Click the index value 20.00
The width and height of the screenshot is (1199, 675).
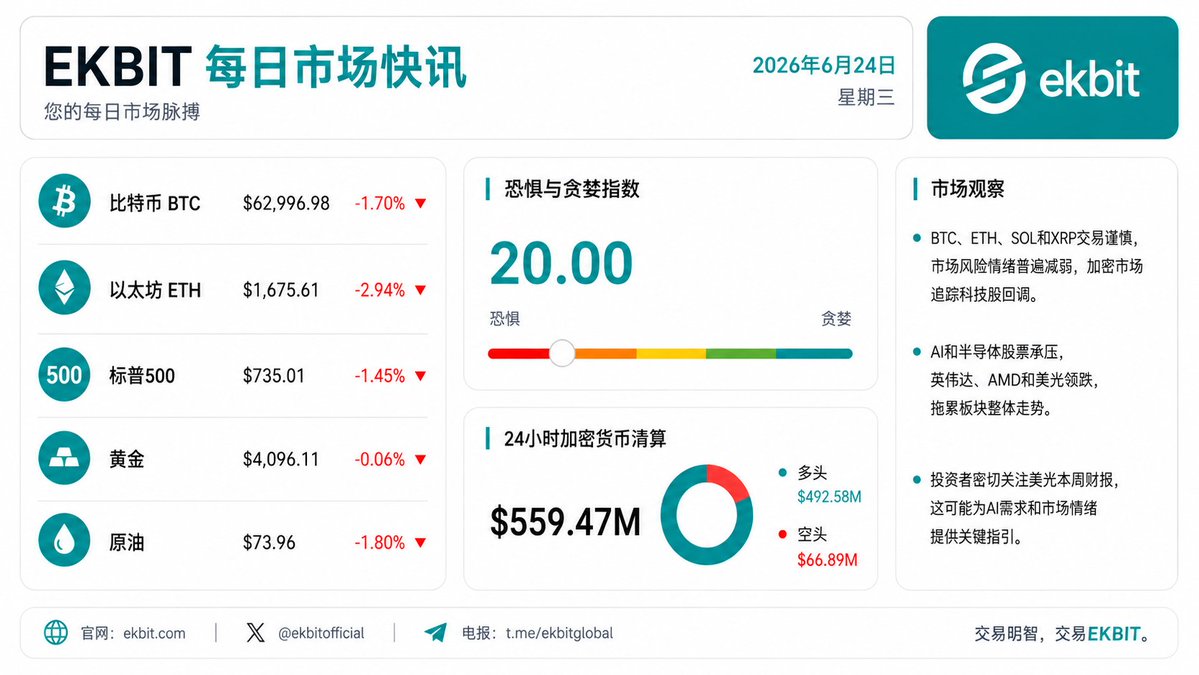tap(561, 263)
